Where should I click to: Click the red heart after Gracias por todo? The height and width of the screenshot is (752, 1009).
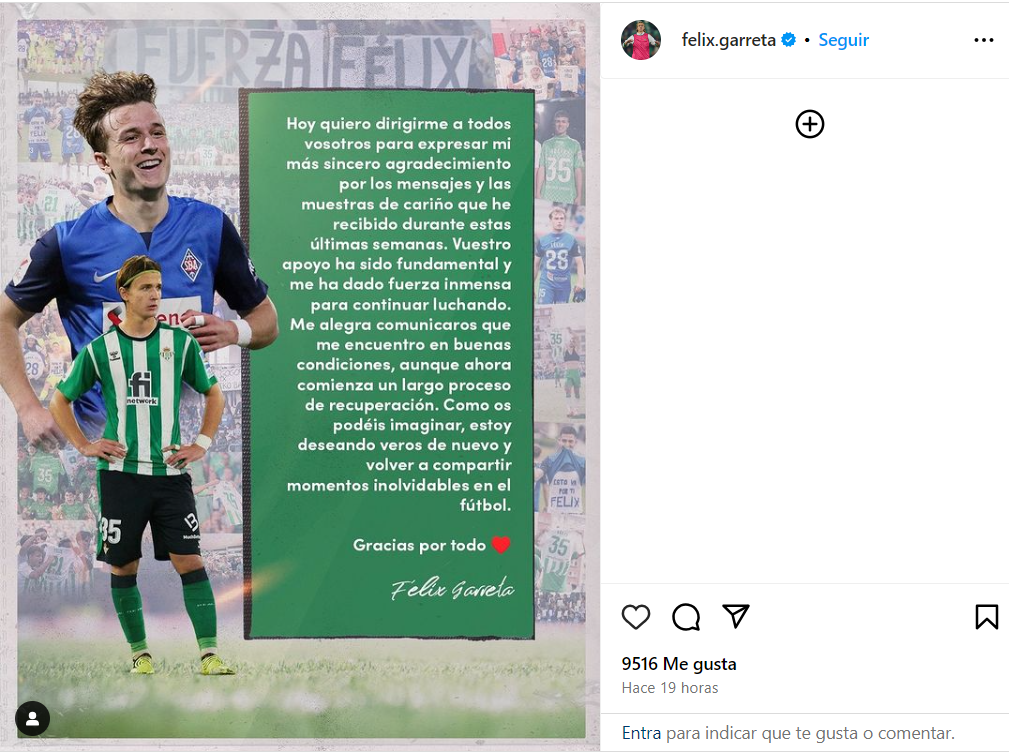501,545
